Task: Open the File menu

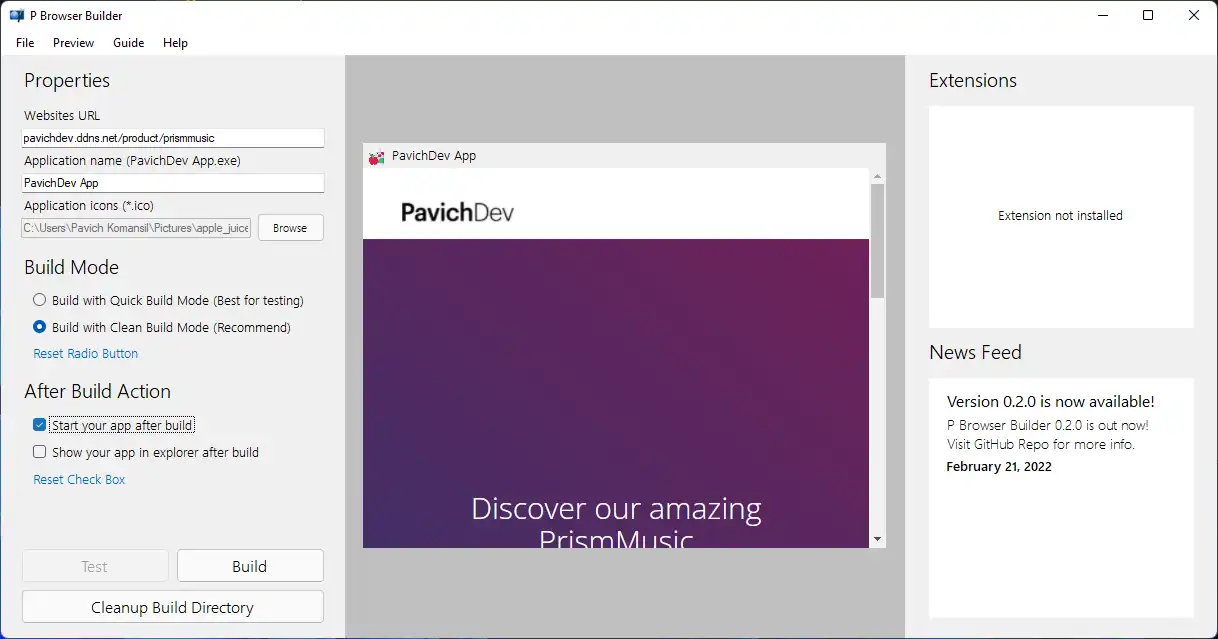Action: (x=25, y=43)
